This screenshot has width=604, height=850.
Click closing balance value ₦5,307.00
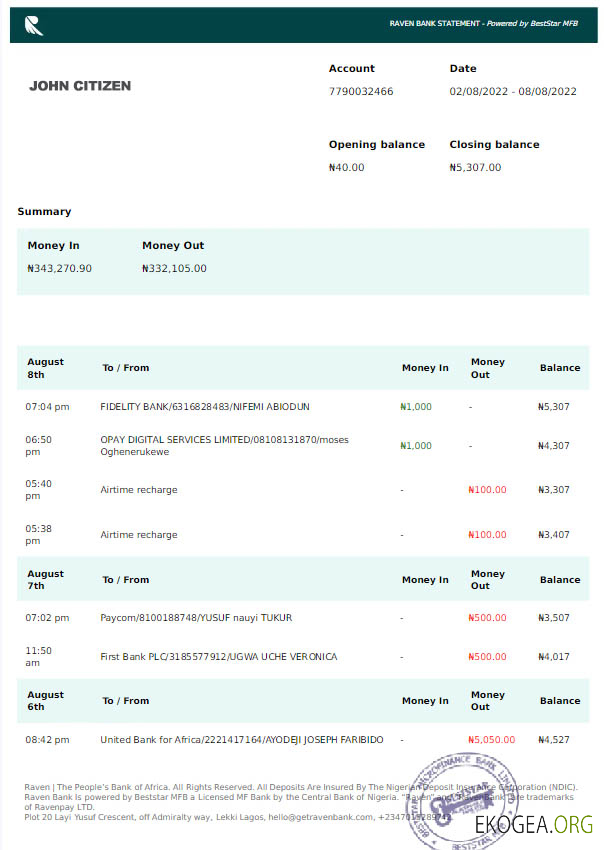(476, 168)
